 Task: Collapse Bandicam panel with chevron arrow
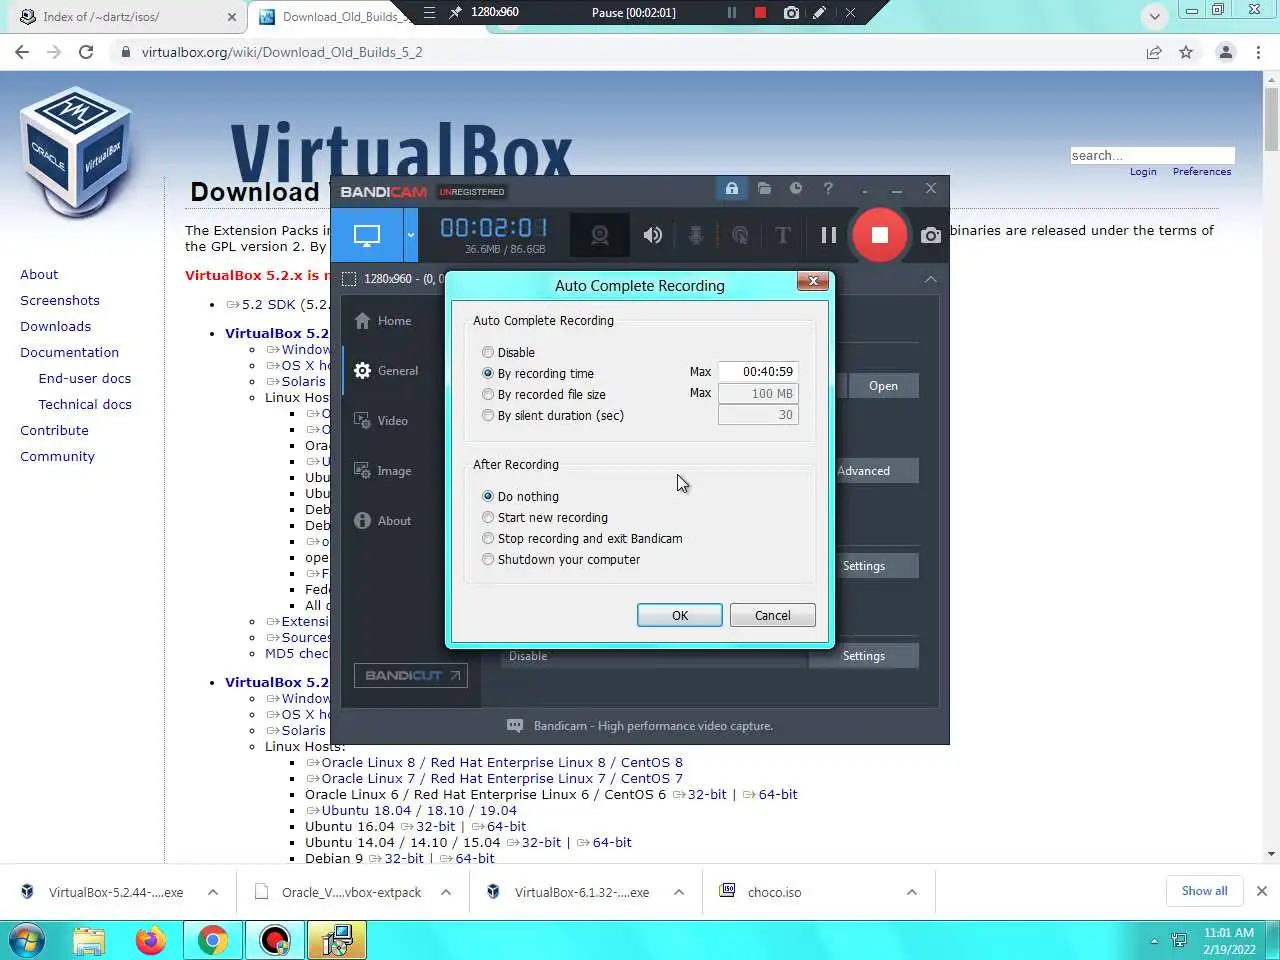pos(931,279)
